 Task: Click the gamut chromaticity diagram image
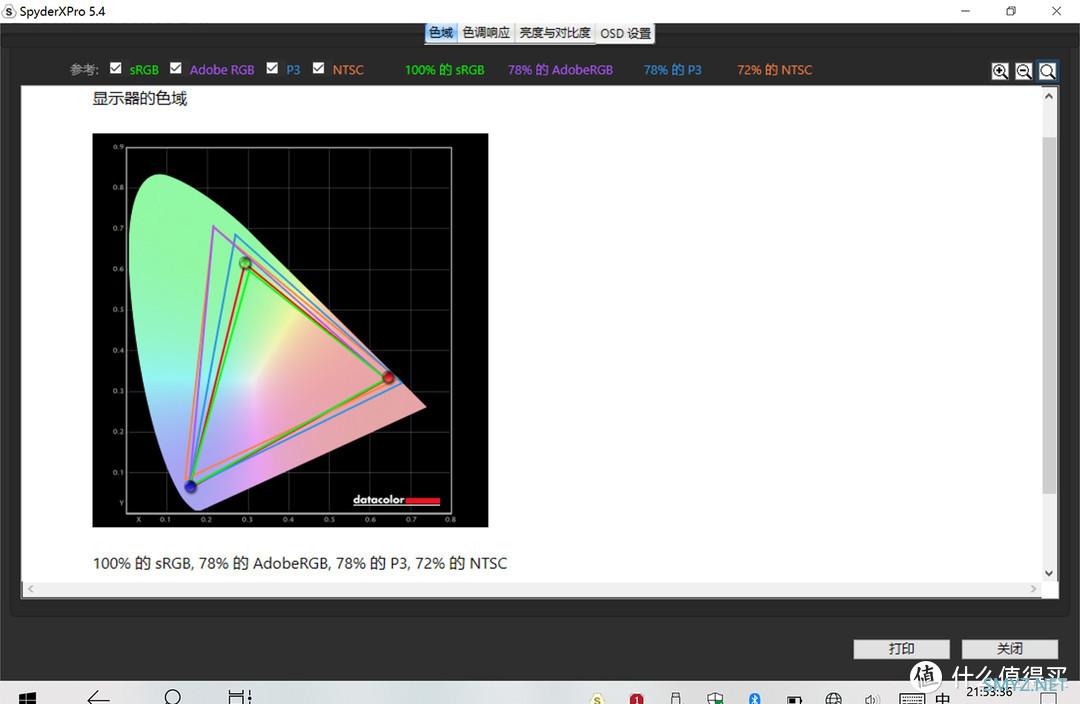(x=290, y=330)
